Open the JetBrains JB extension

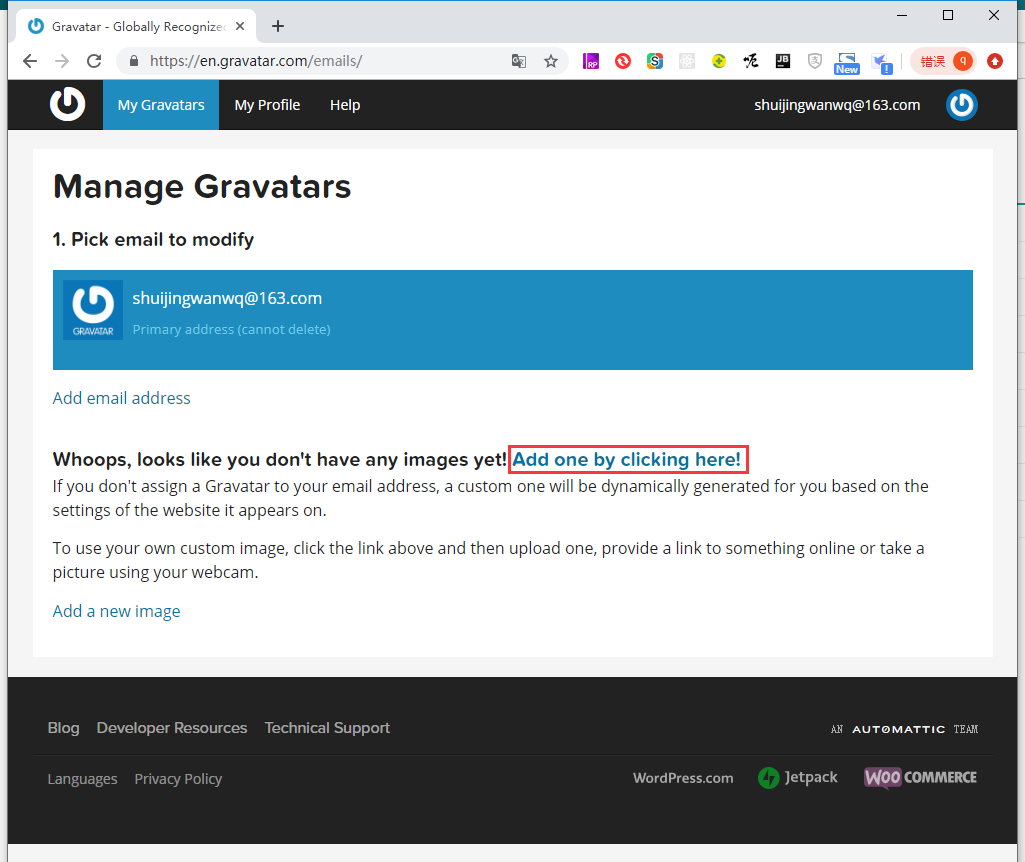(x=782, y=61)
